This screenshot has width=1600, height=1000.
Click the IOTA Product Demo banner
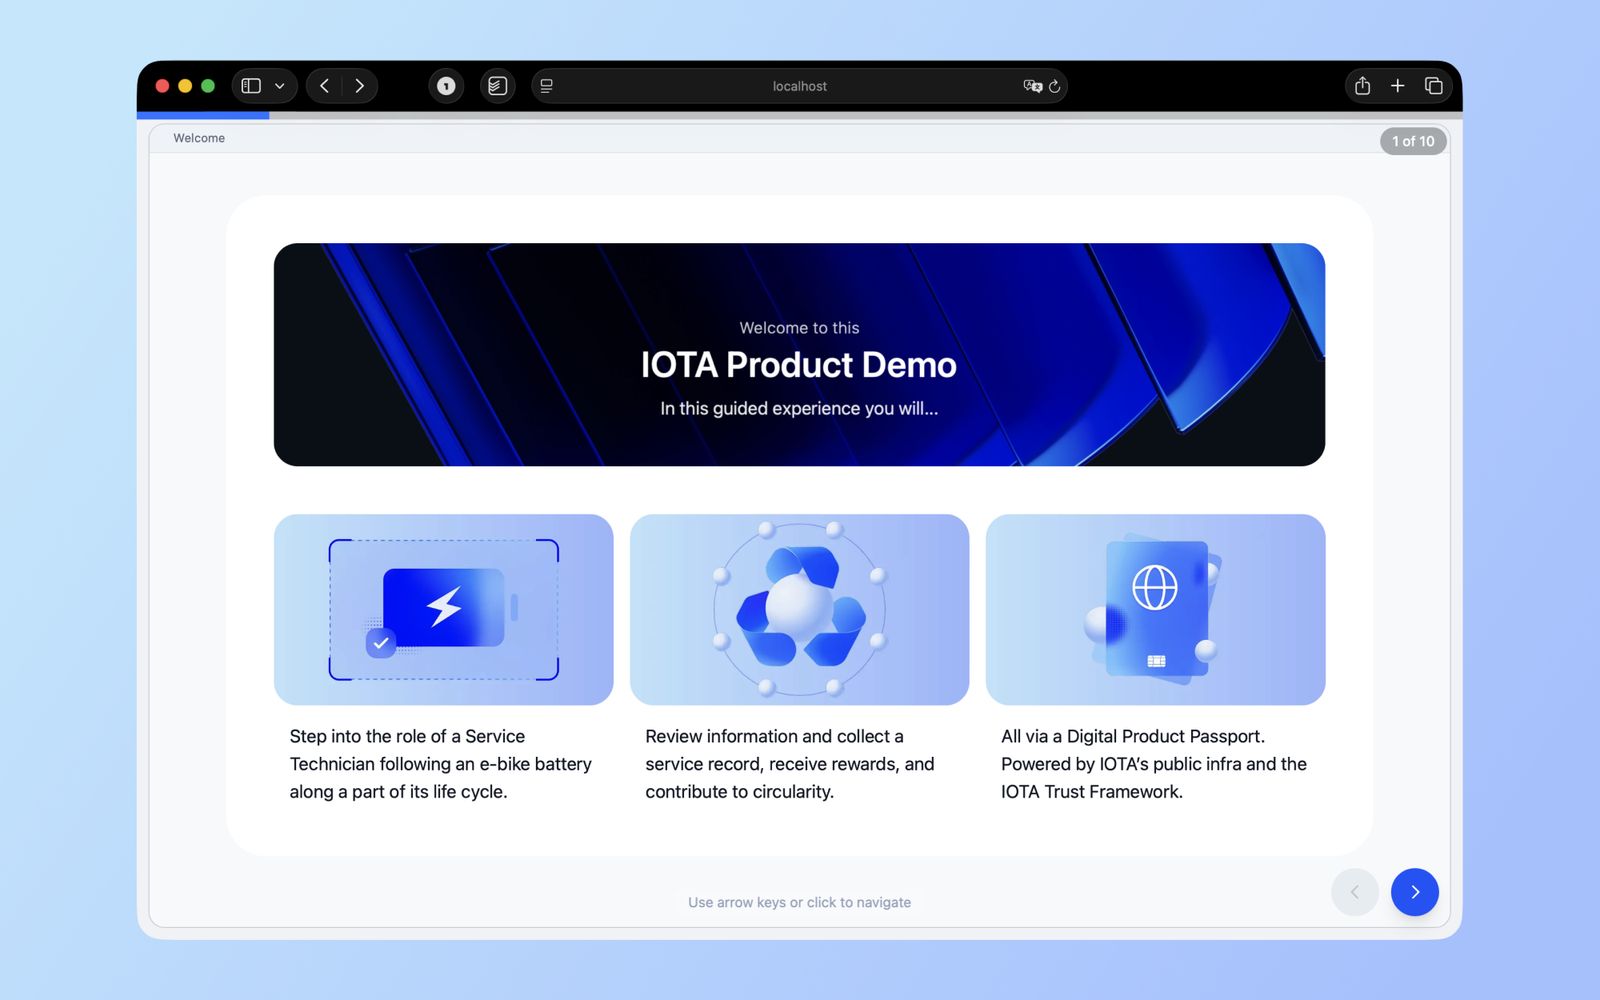(x=799, y=355)
